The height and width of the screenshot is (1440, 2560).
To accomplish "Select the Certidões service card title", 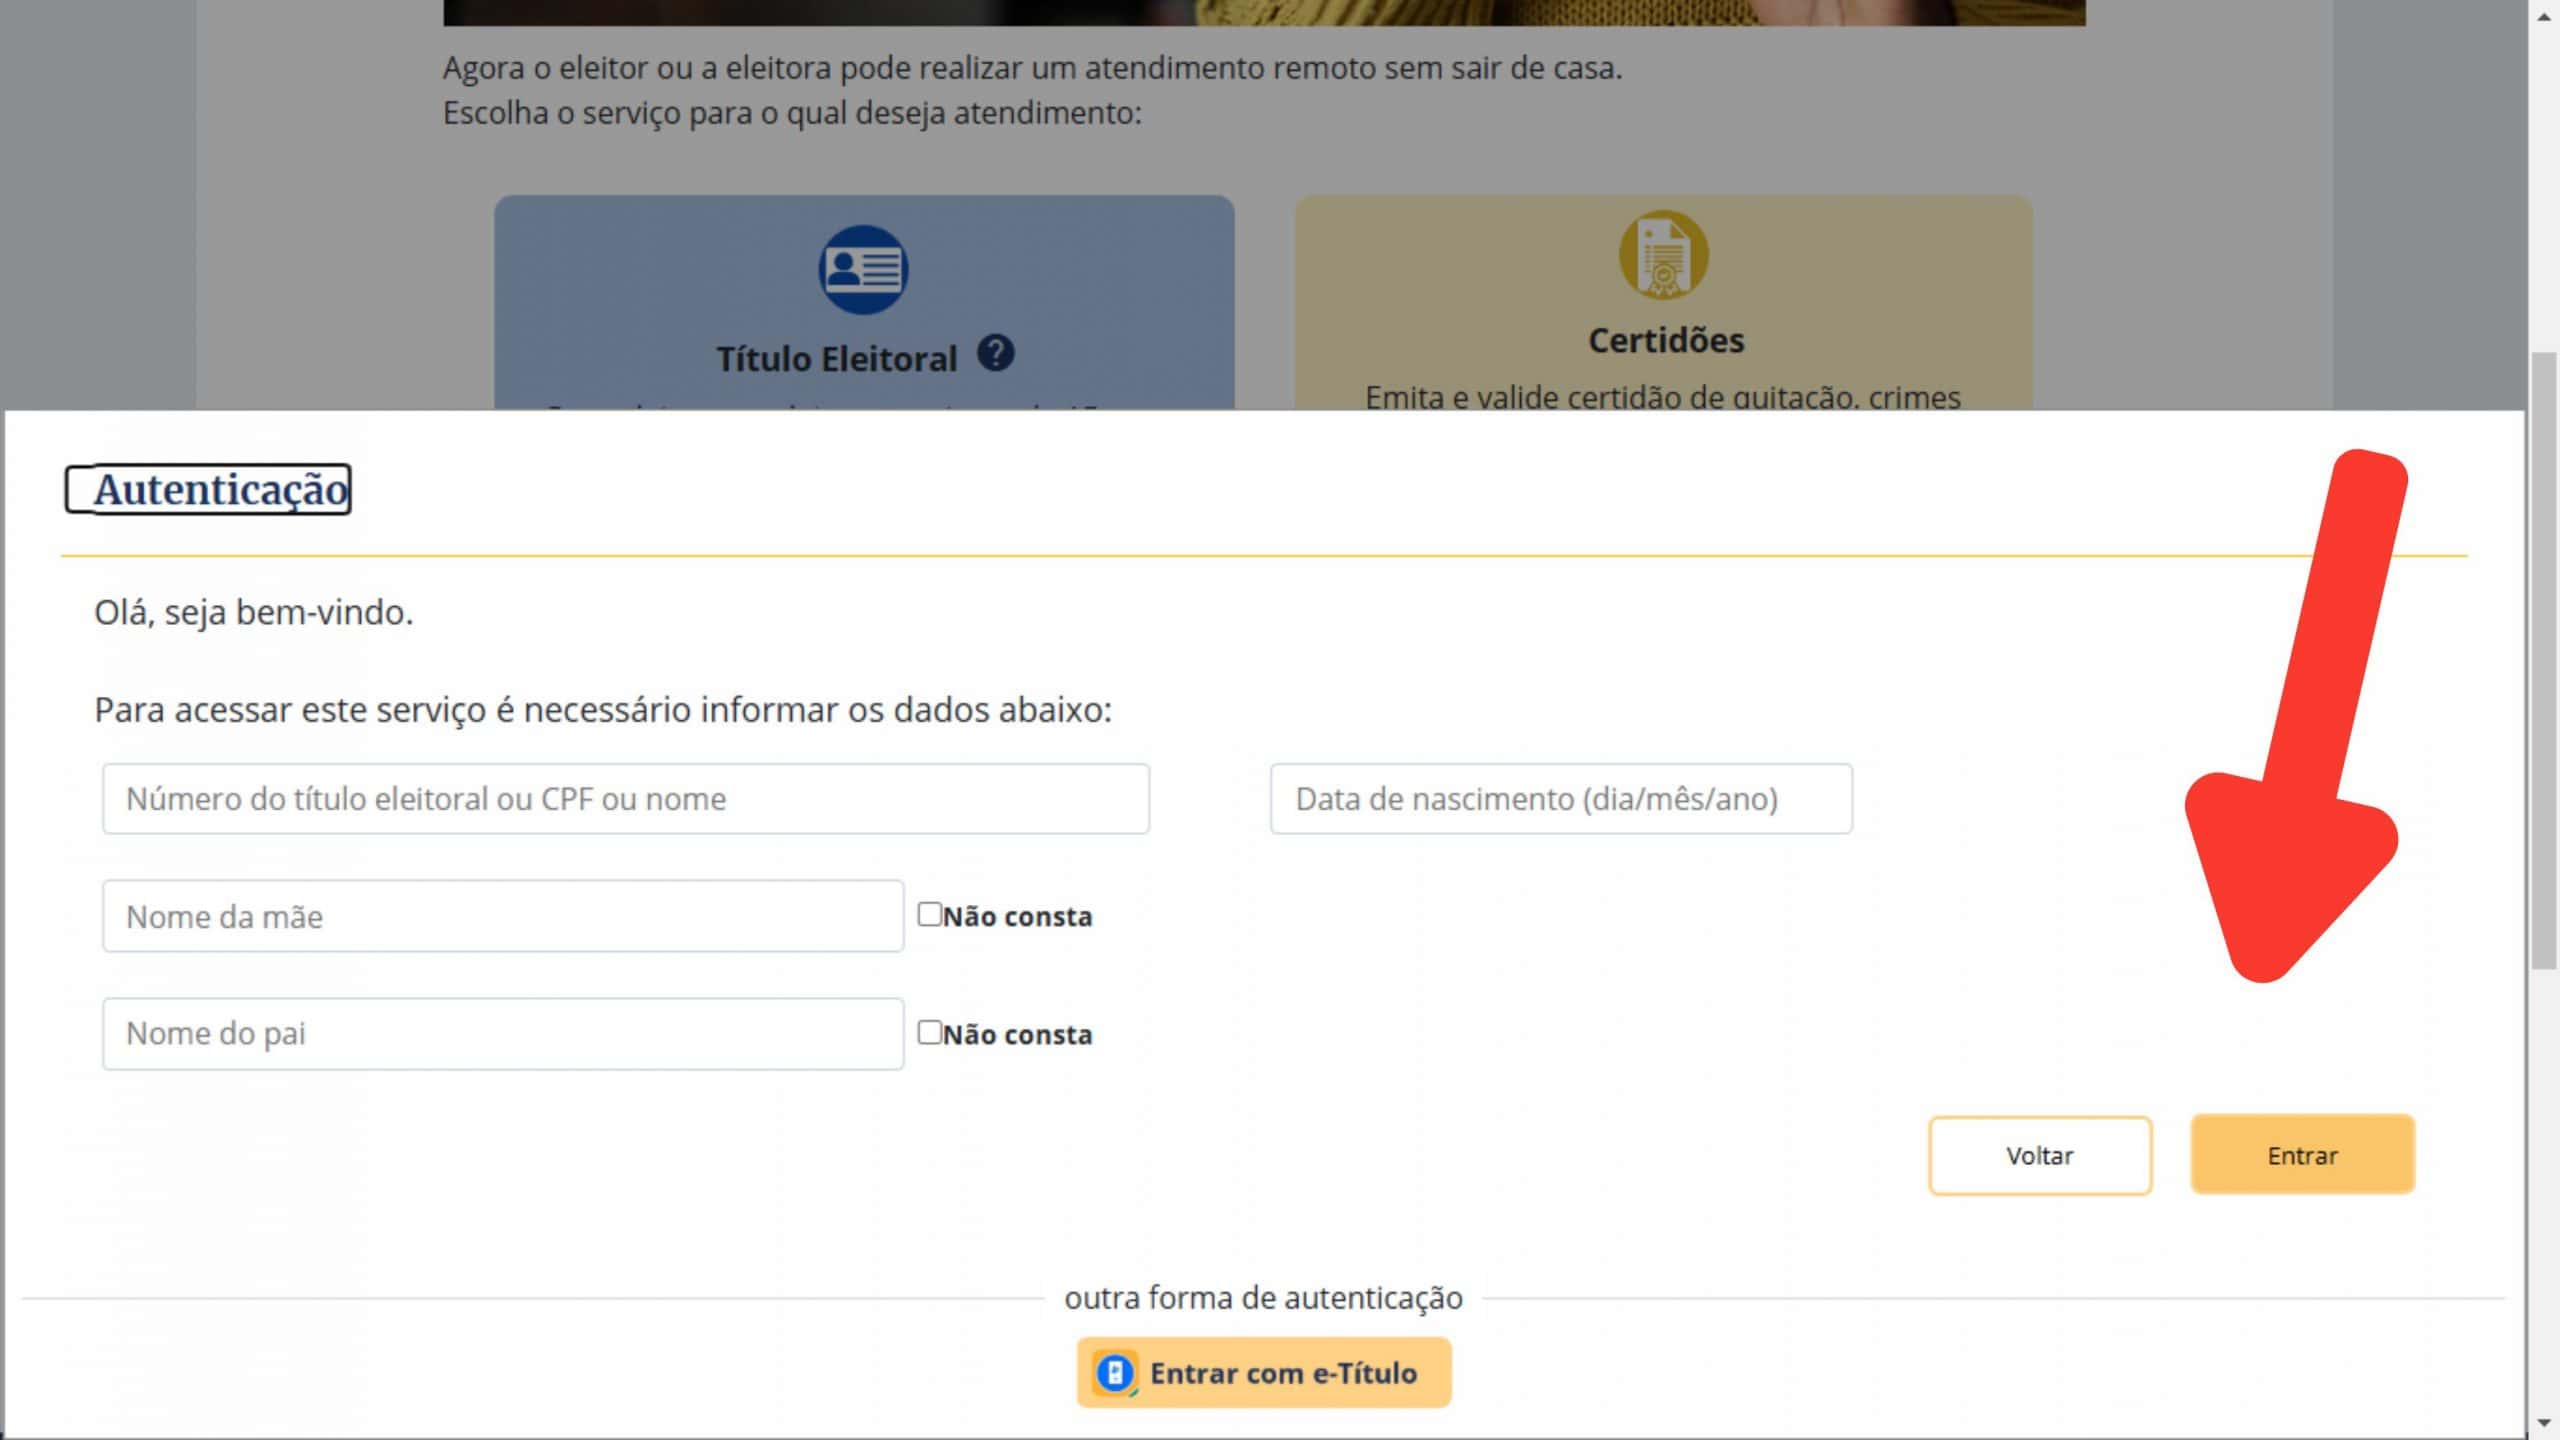I will pyautogui.click(x=1665, y=341).
